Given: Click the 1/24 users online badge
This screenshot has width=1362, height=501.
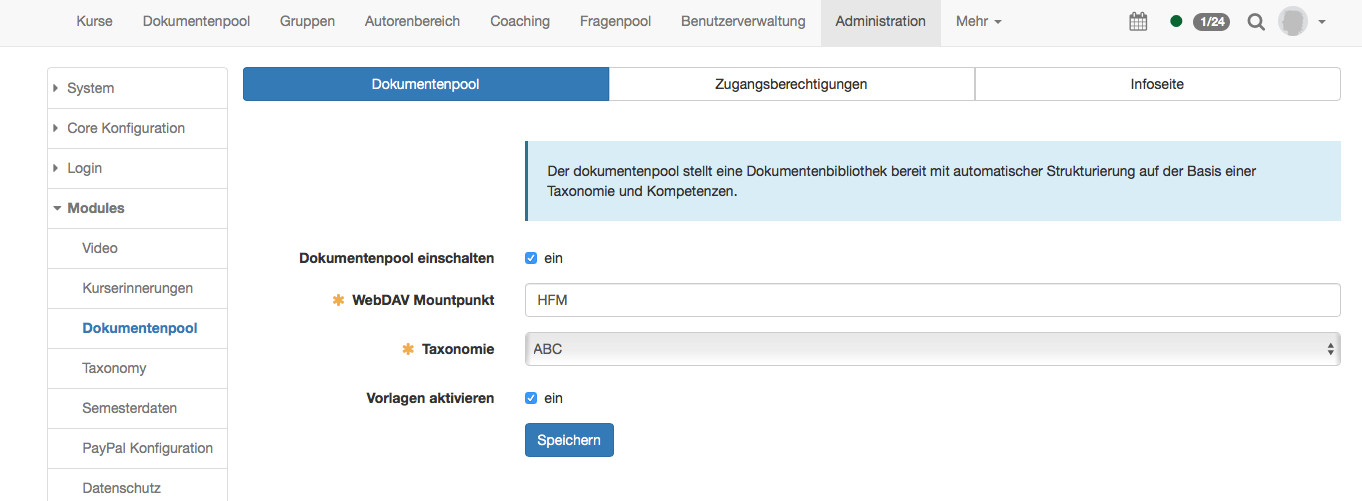Looking at the screenshot, I should (1211, 22).
